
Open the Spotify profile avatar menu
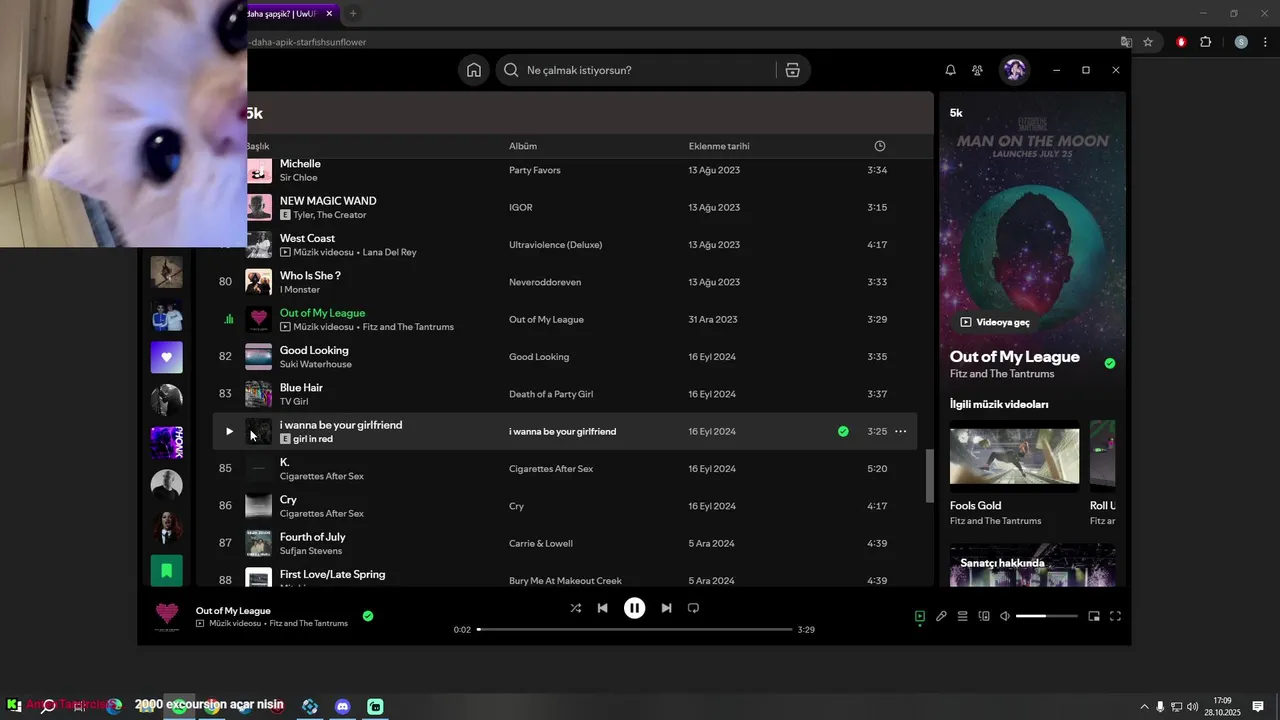click(x=1015, y=70)
